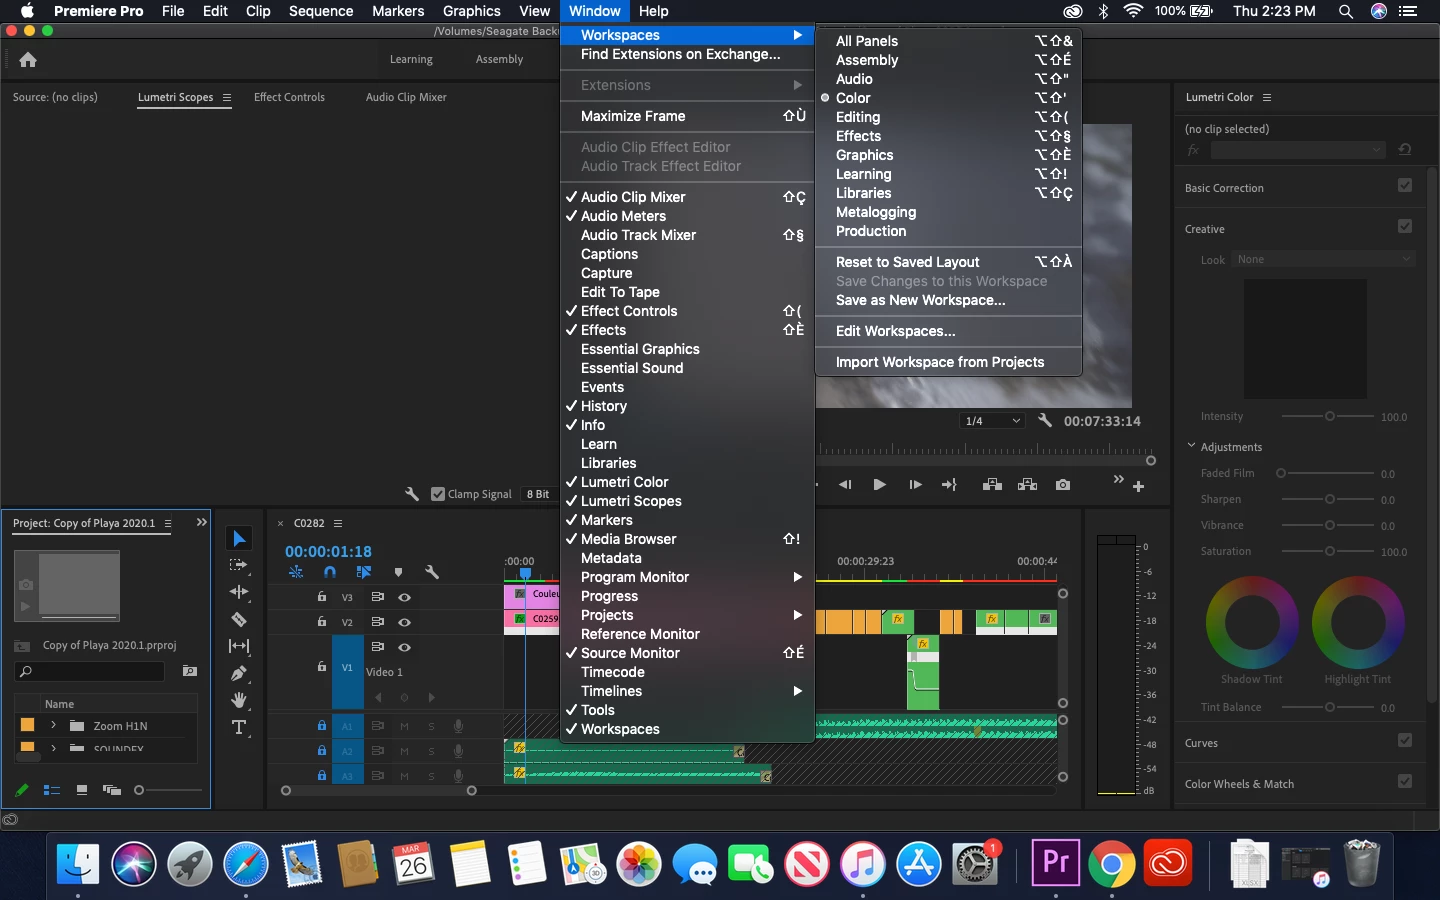Screen dimensions: 1440x900
Task: Toggle V2 track visibility eye
Action: (x=404, y=622)
